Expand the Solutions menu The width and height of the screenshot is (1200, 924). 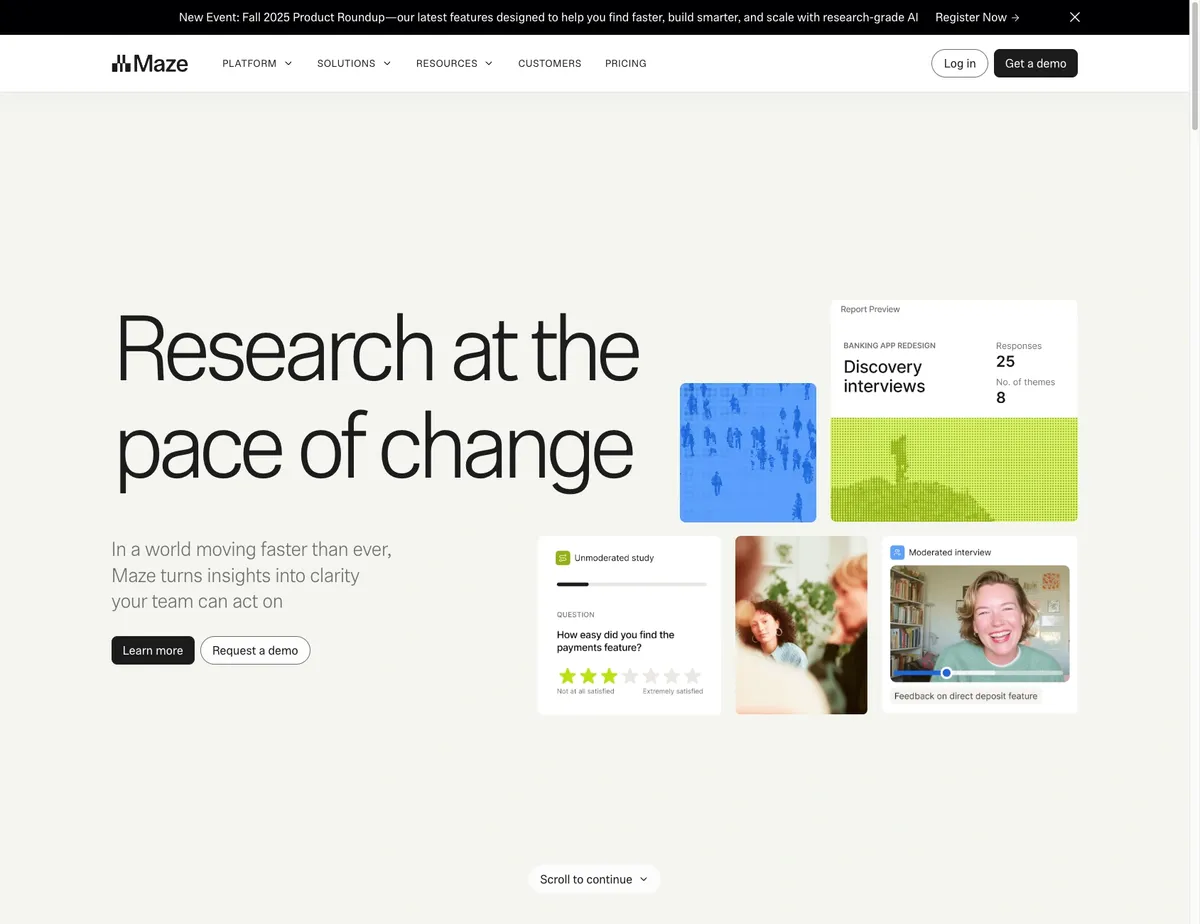pos(354,63)
